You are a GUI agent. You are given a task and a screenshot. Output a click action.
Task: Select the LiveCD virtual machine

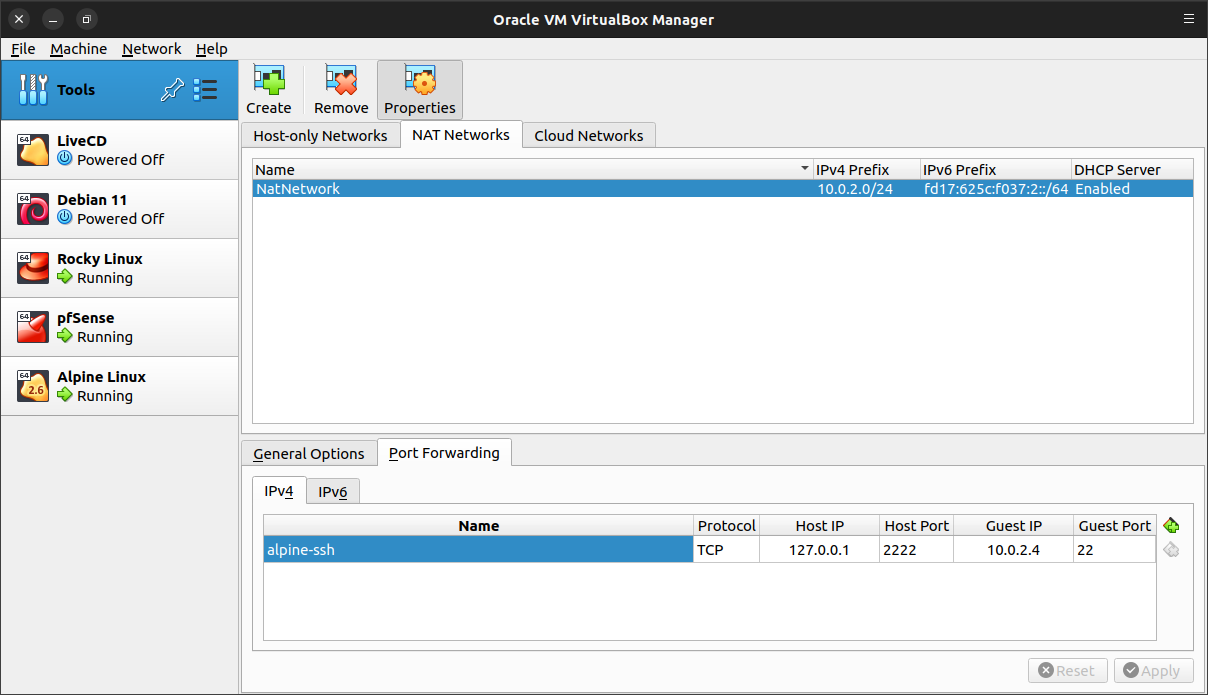[120, 150]
